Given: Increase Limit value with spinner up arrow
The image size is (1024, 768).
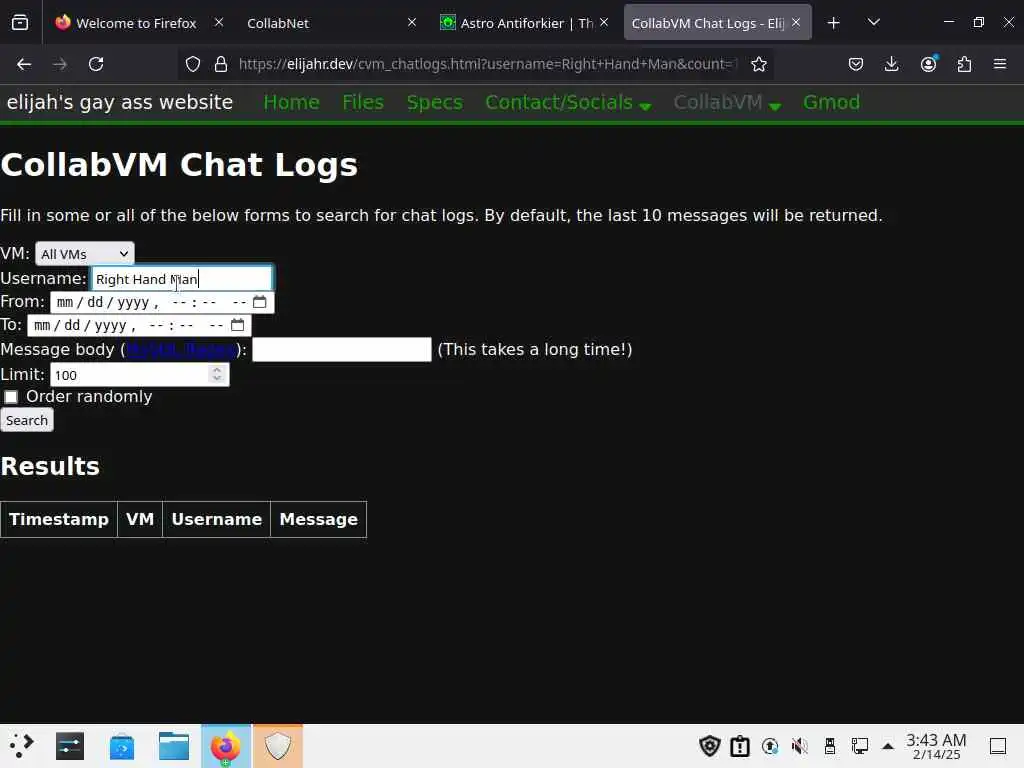Looking at the screenshot, I should tap(217, 370).
